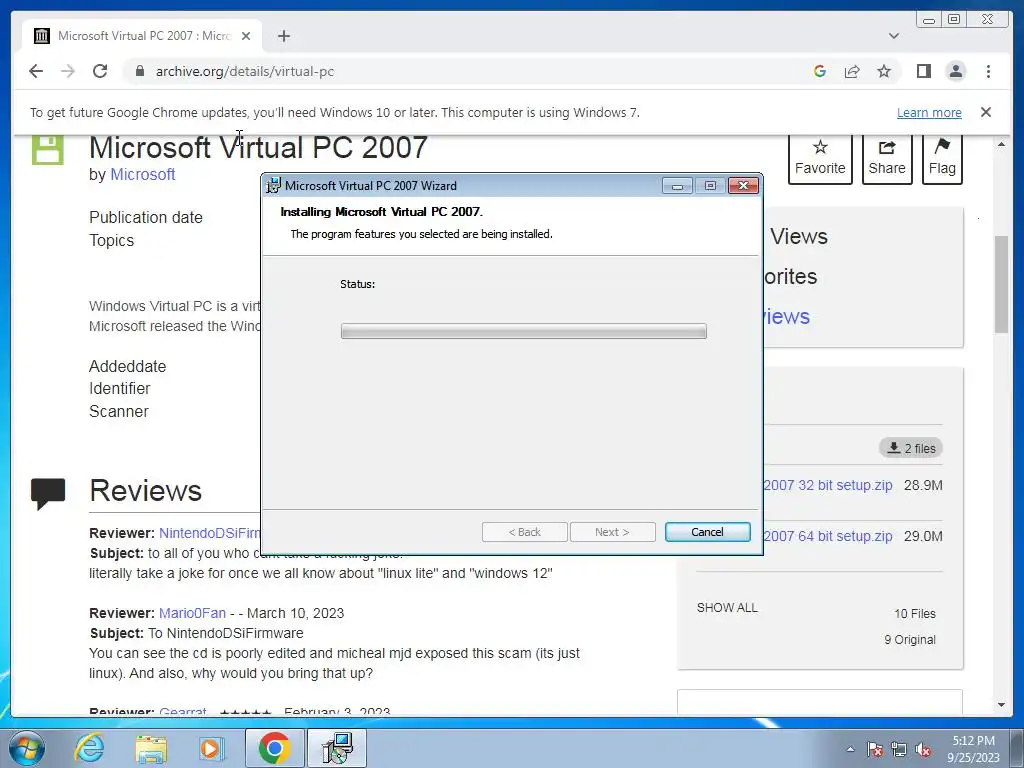Image resolution: width=1024 pixels, height=768 pixels.
Task: Click the green floppy disk software icon
Action: (48, 150)
